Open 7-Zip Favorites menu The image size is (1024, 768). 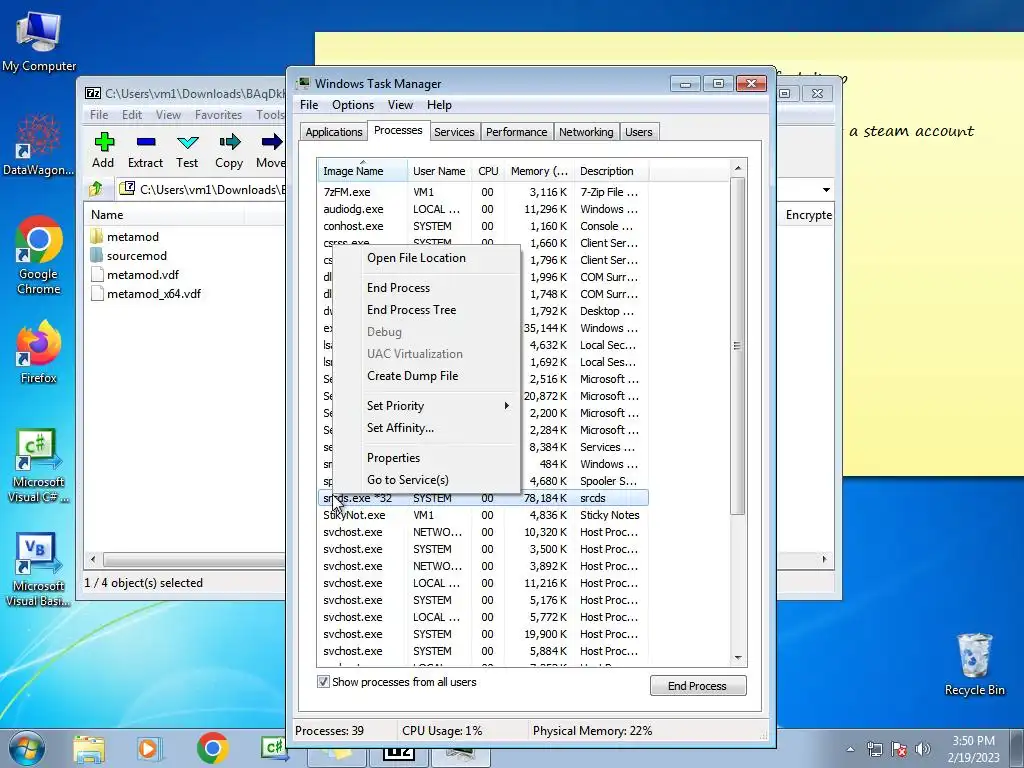coord(218,115)
